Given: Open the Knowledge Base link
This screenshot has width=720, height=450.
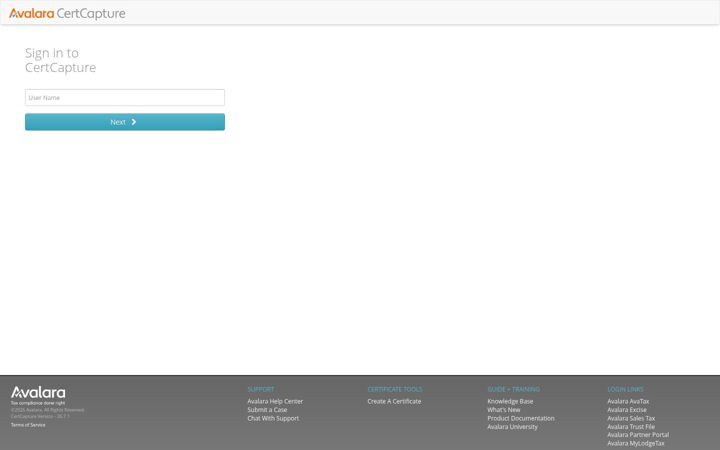Looking at the screenshot, I should pyautogui.click(x=510, y=401).
